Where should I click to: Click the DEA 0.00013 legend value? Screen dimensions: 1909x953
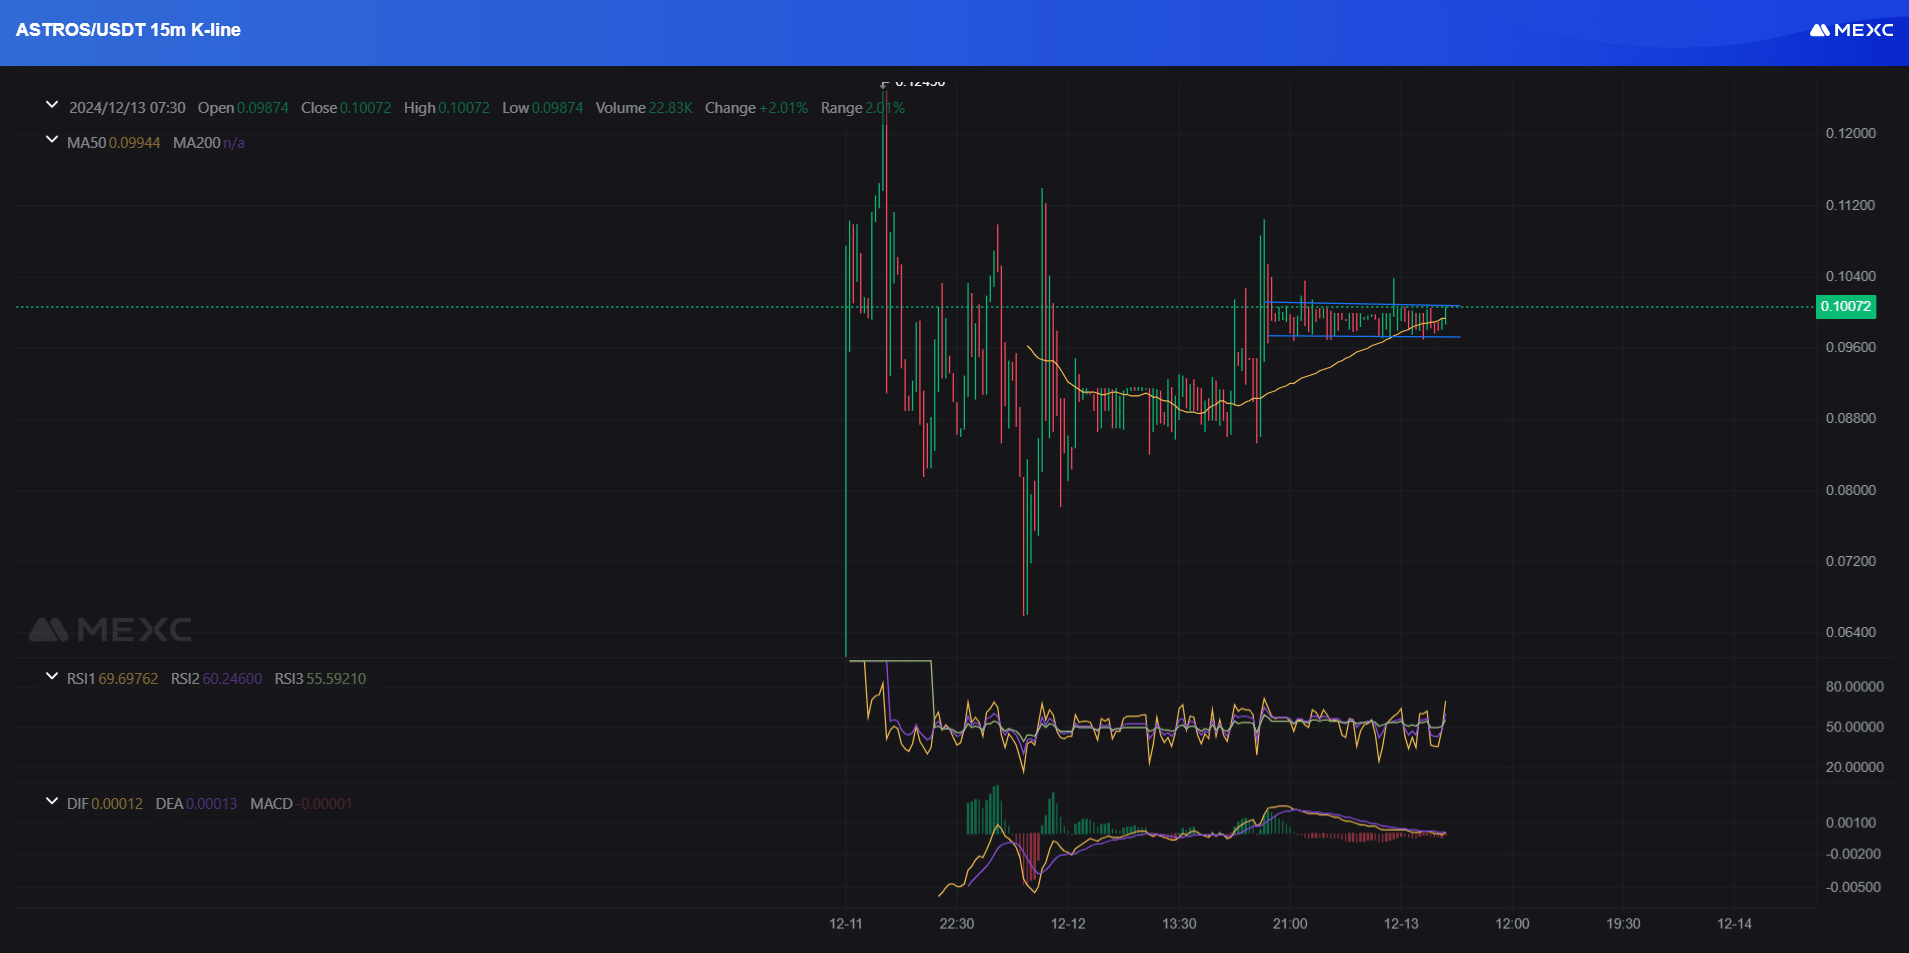tap(196, 804)
